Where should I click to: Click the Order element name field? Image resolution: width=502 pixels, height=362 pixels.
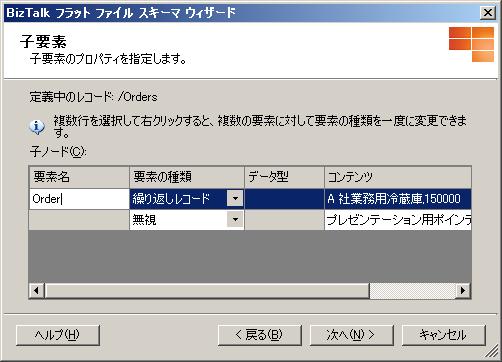(x=79, y=199)
